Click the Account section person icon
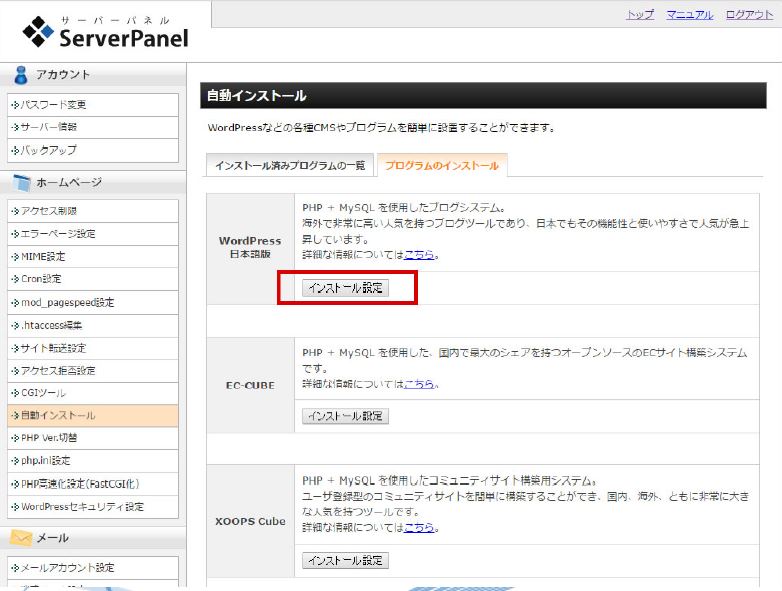782x591 pixels. pos(21,75)
